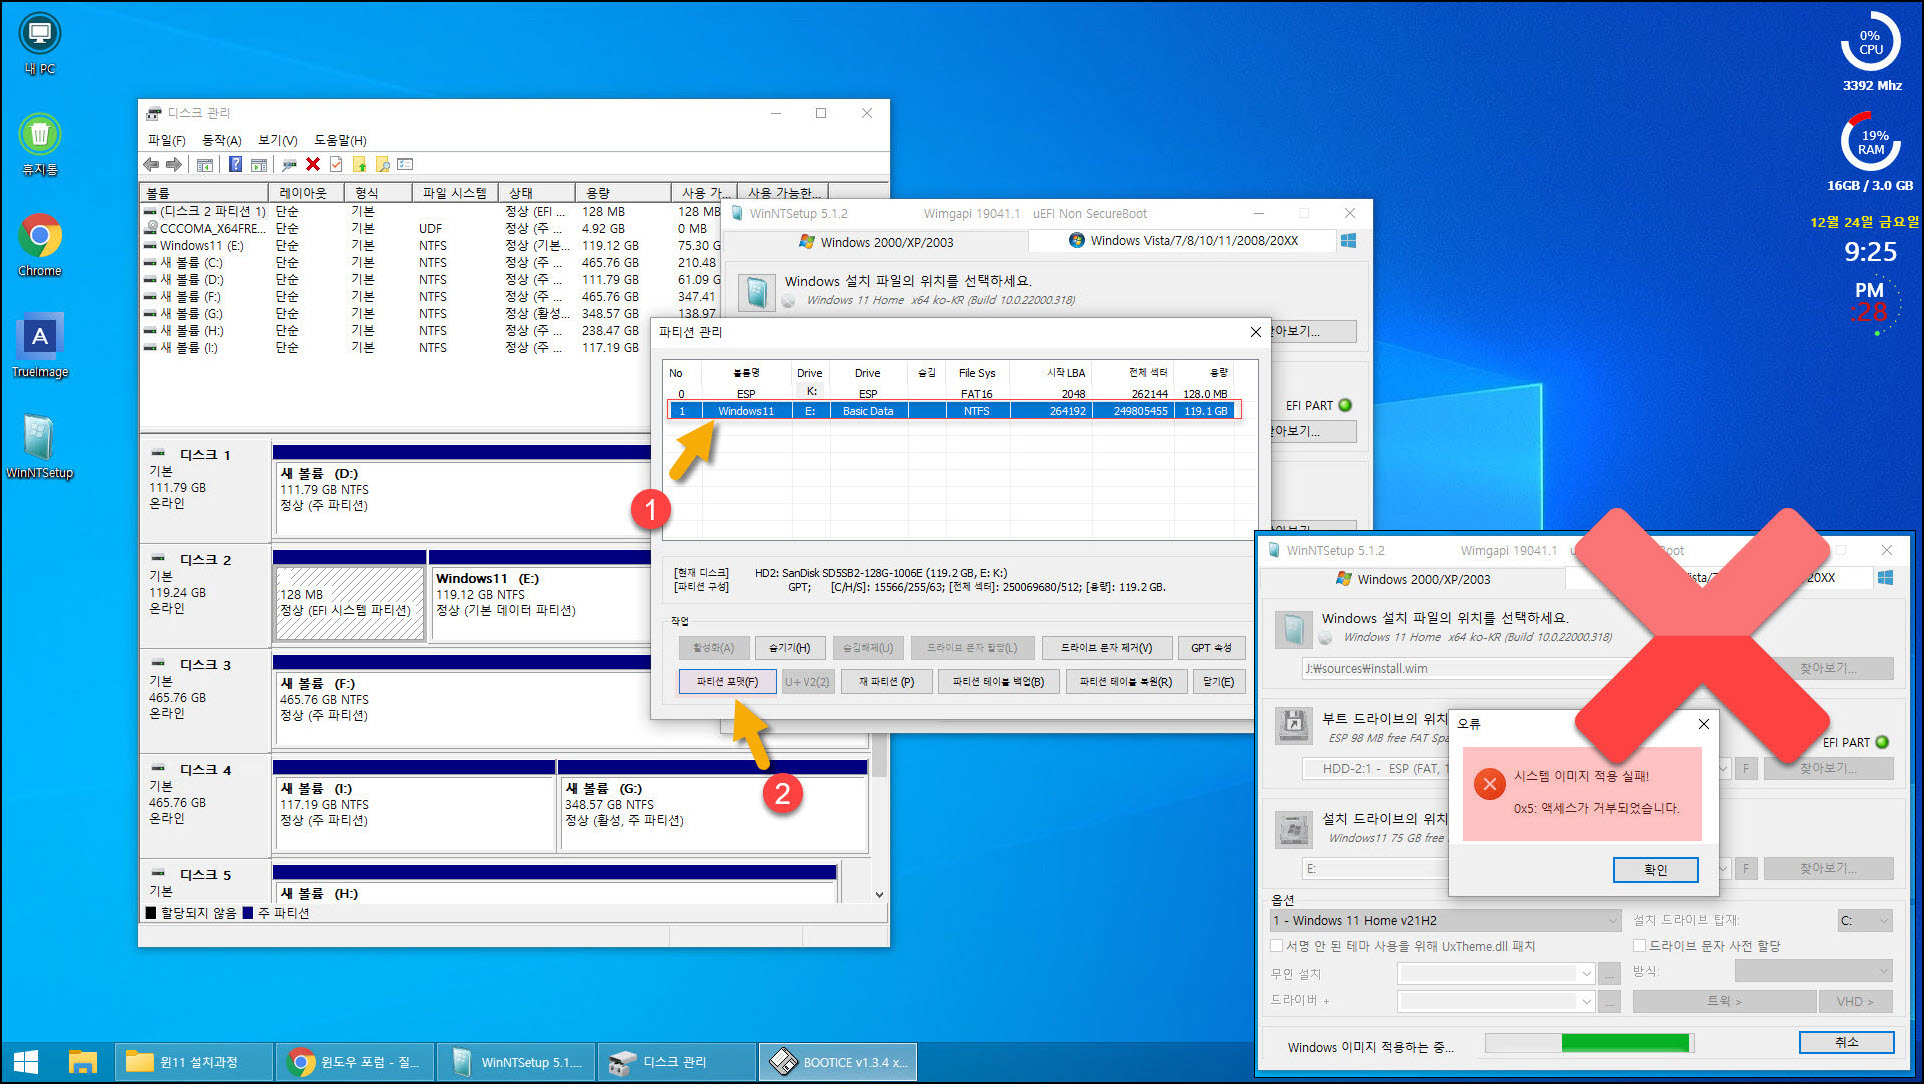Click 숨기기(H) button in partition manager
The image size is (1924, 1084).
[x=790, y=648]
